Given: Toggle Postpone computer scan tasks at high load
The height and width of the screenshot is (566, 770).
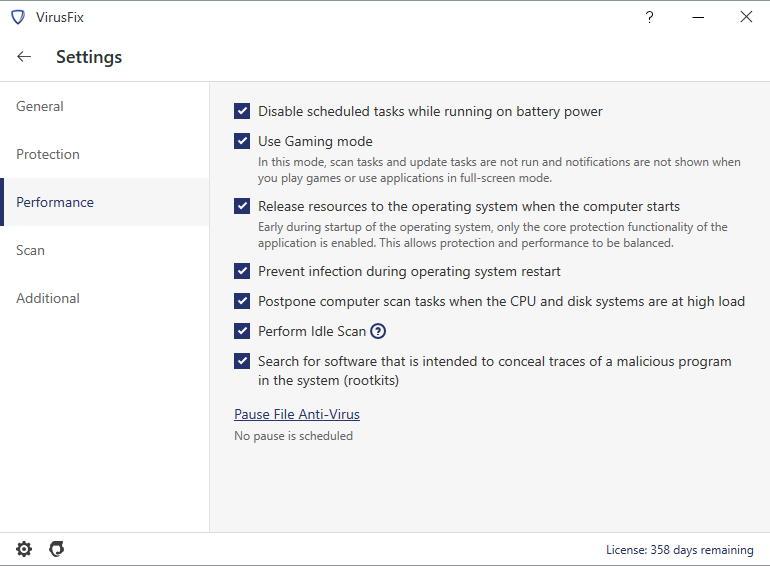Looking at the screenshot, I should click(242, 301).
